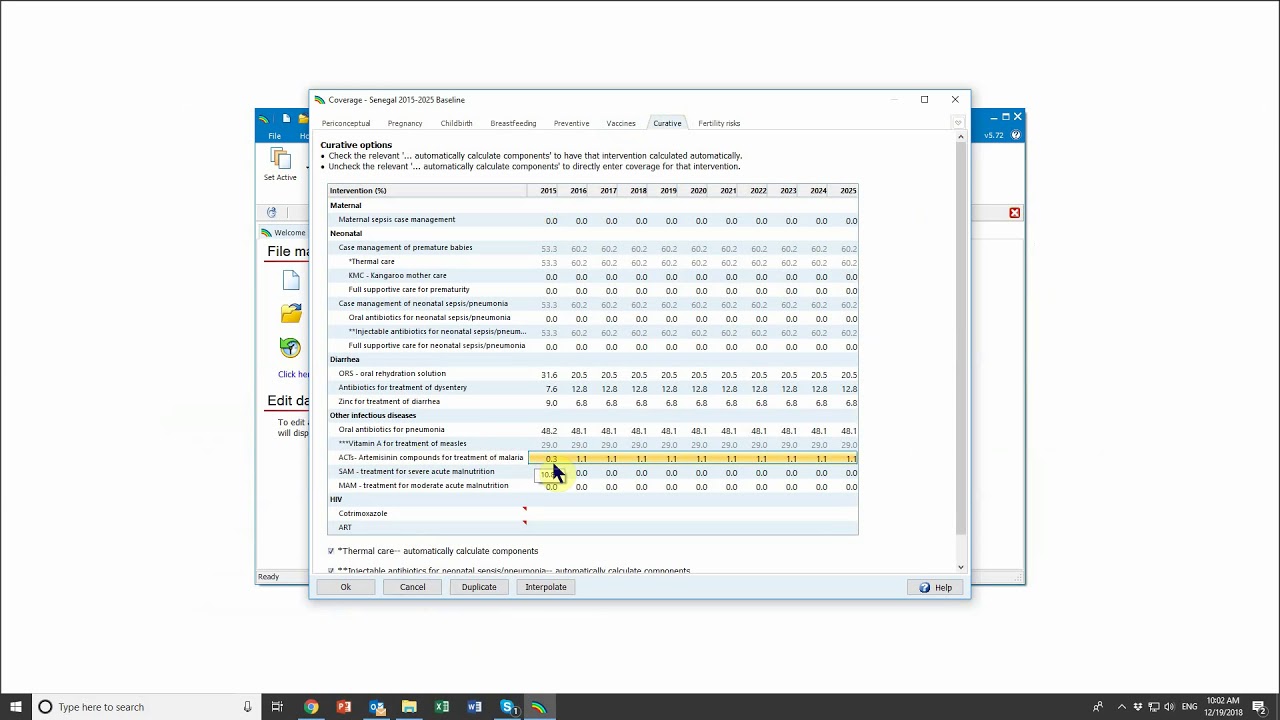Click the new file icon in background File management panel
Image resolution: width=1280 pixels, height=720 pixels.
point(291,281)
